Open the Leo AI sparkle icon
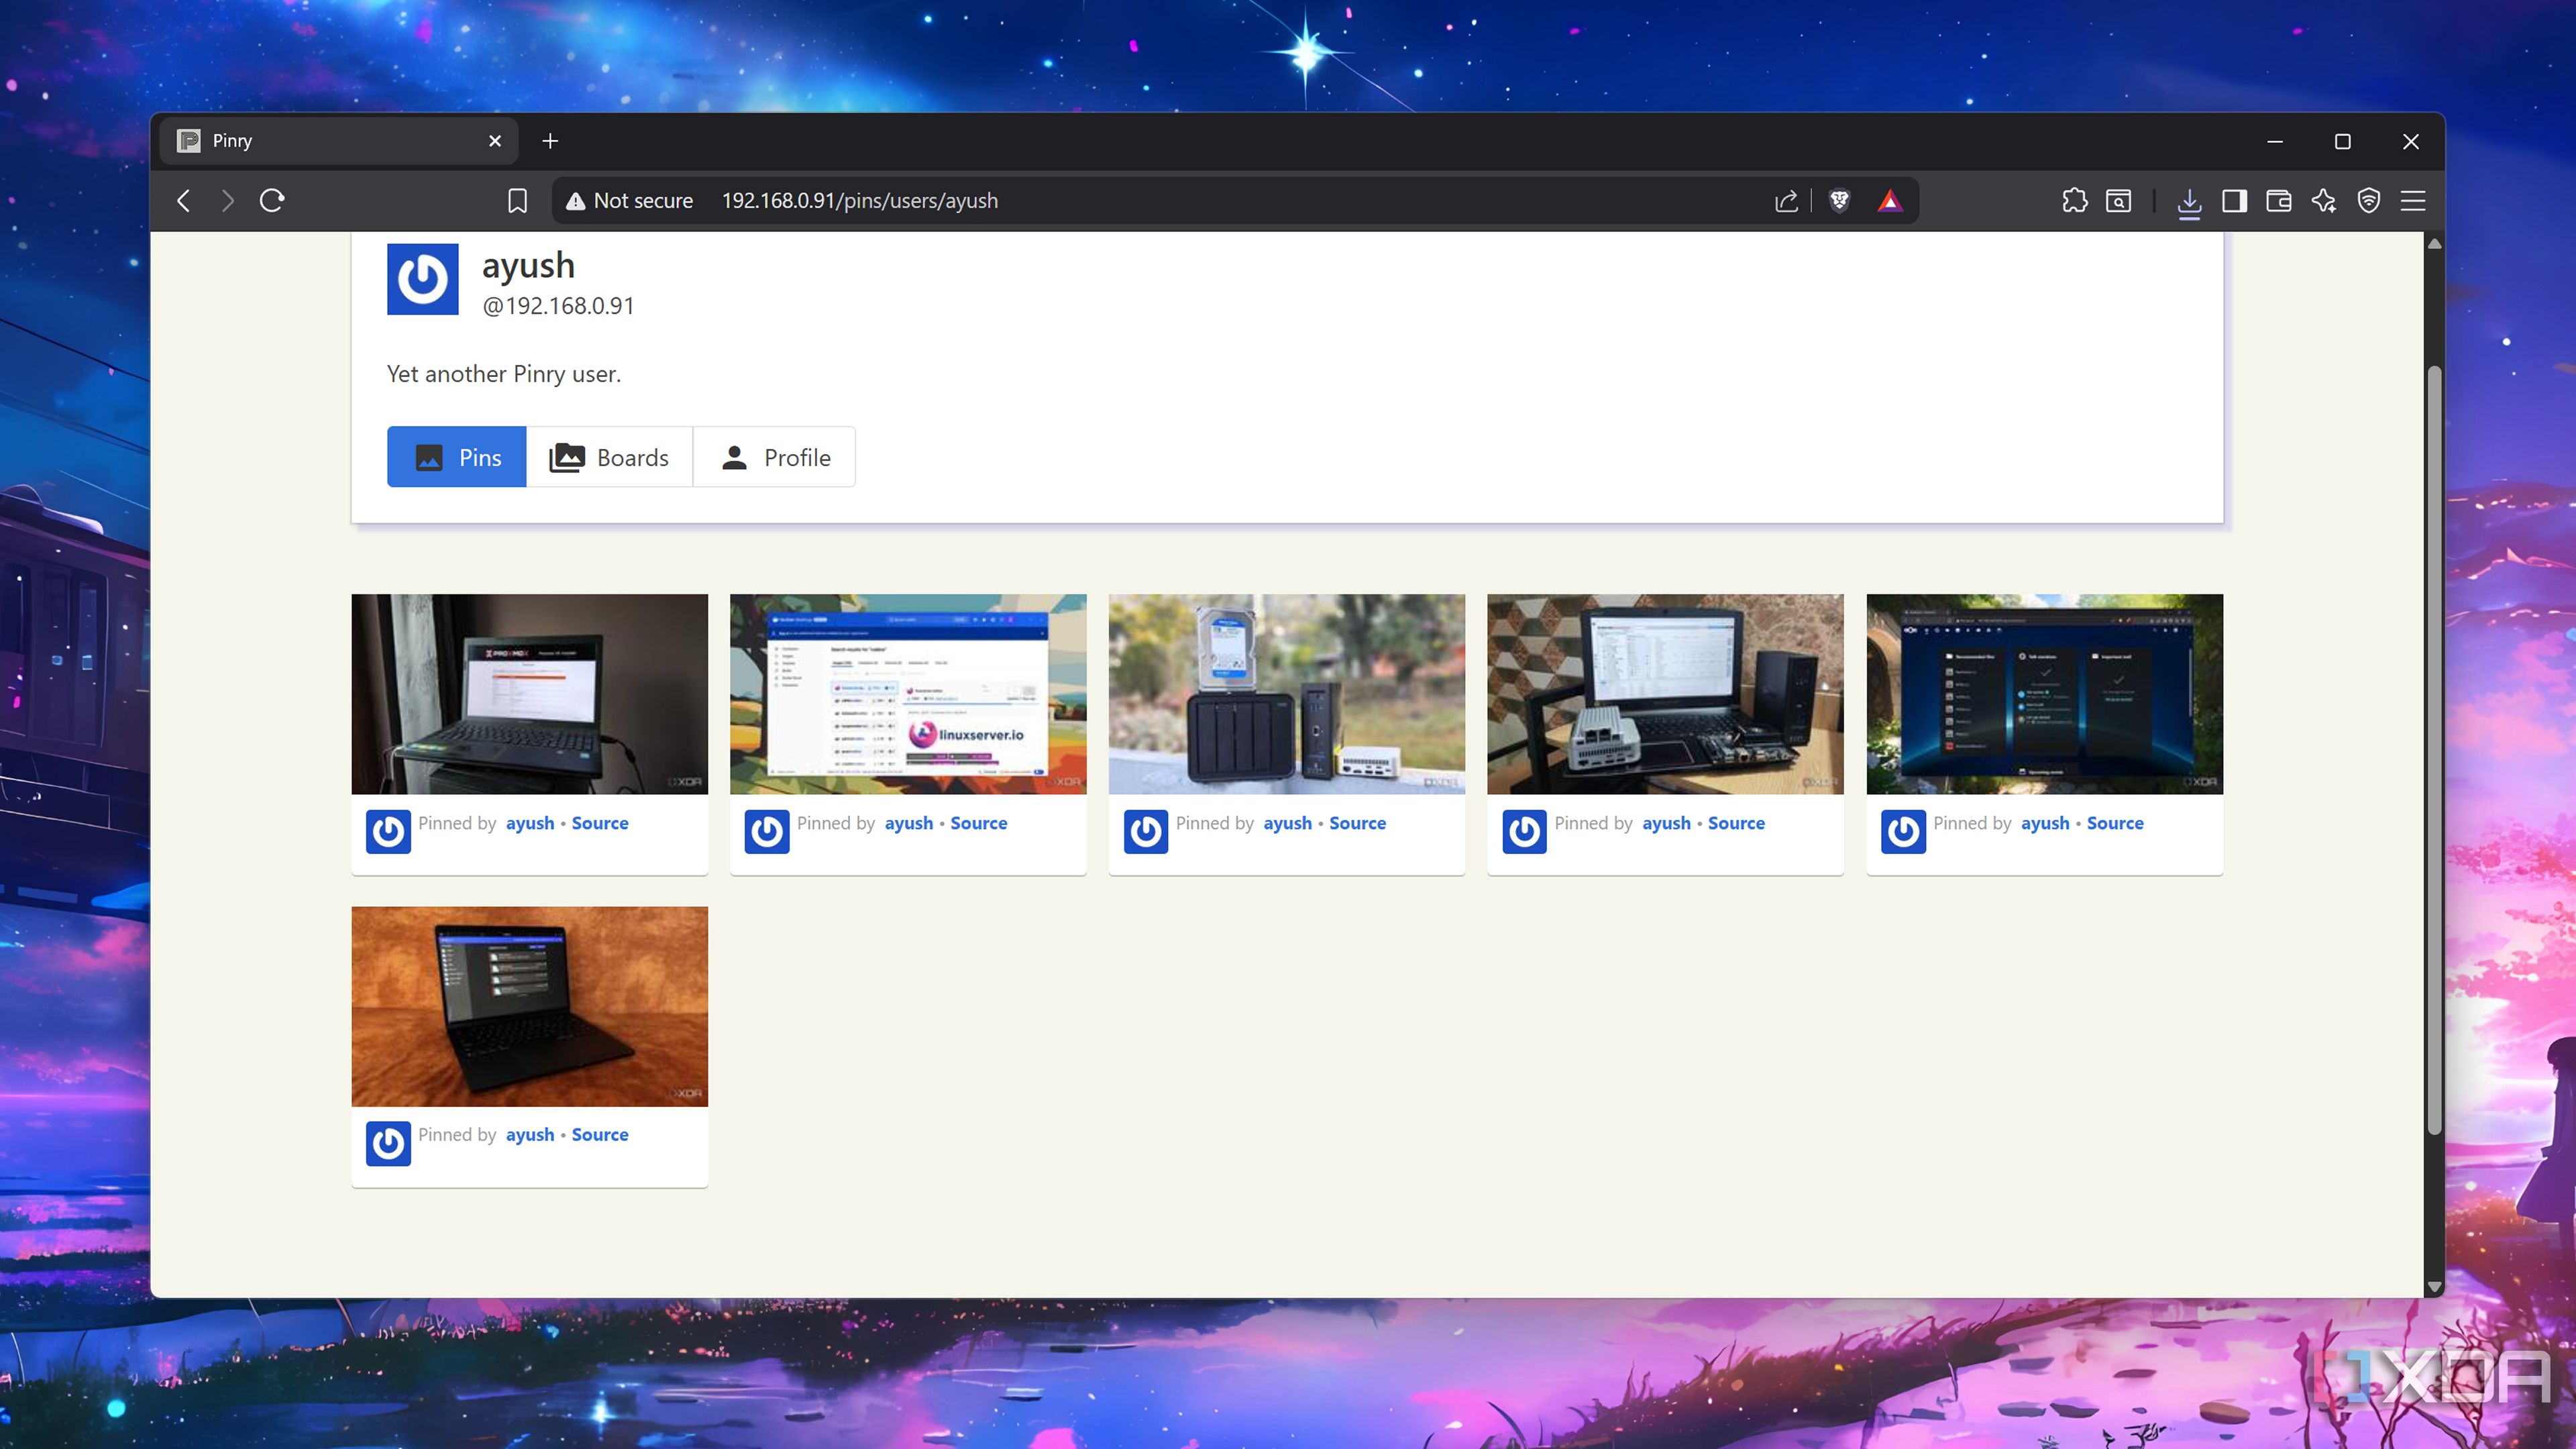Screen dimensions: 2576x1449 (x=2324, y=201)
